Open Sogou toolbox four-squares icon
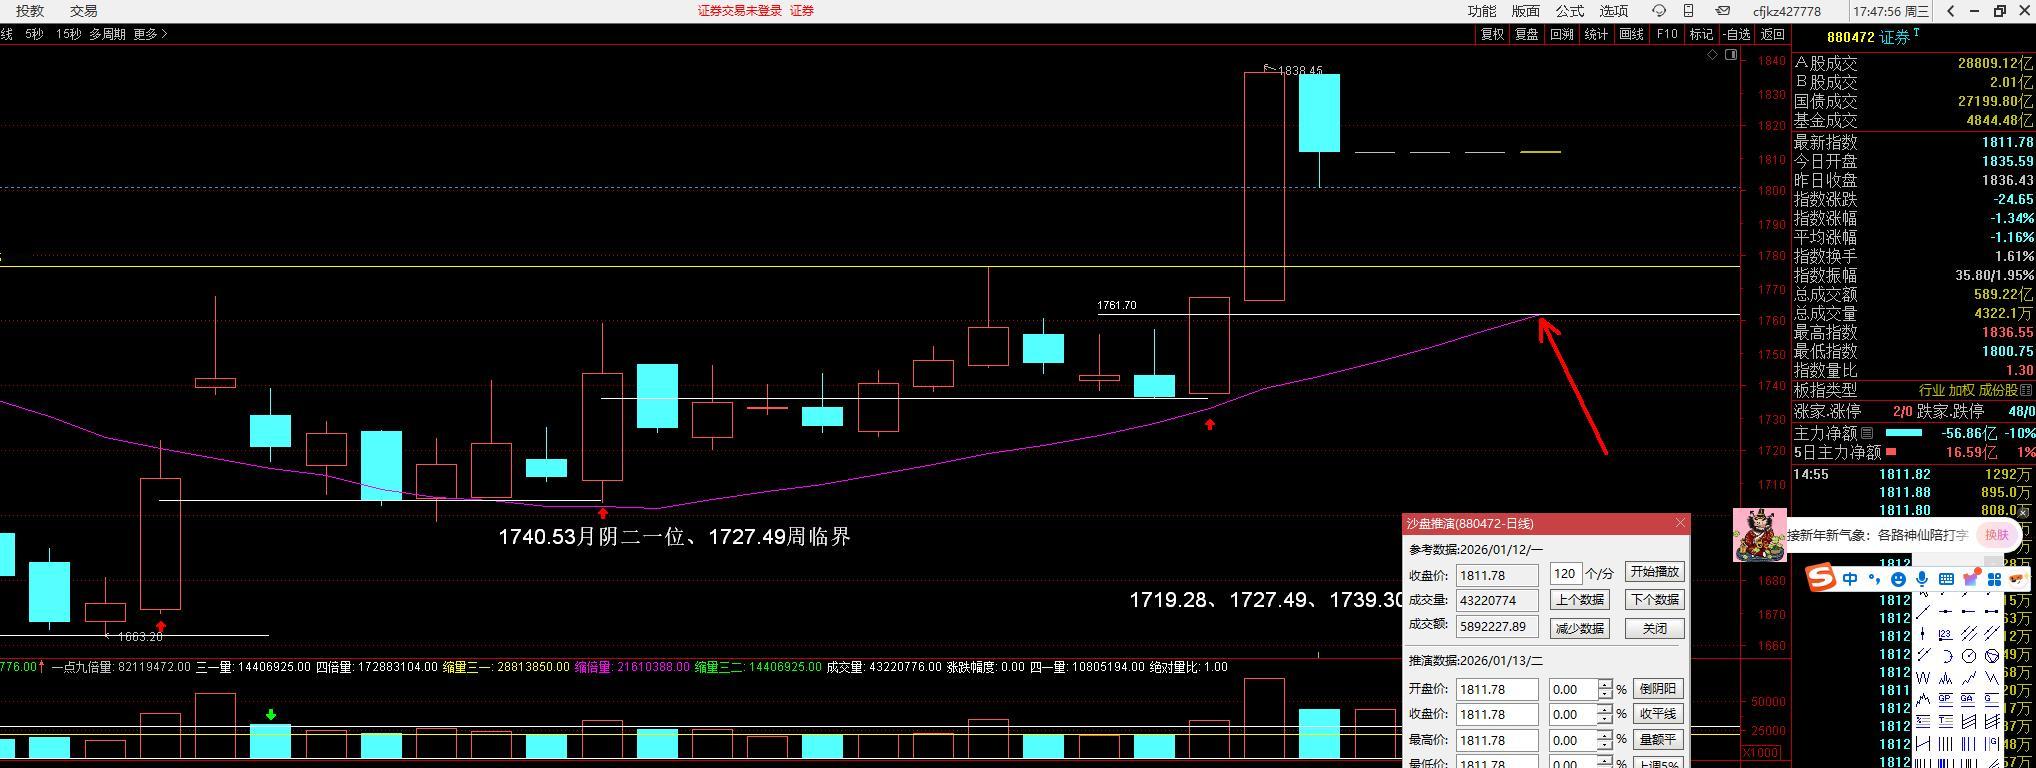Image resolution: width=2036 pixels, height=768 pixels. [x=1994, y=579]
